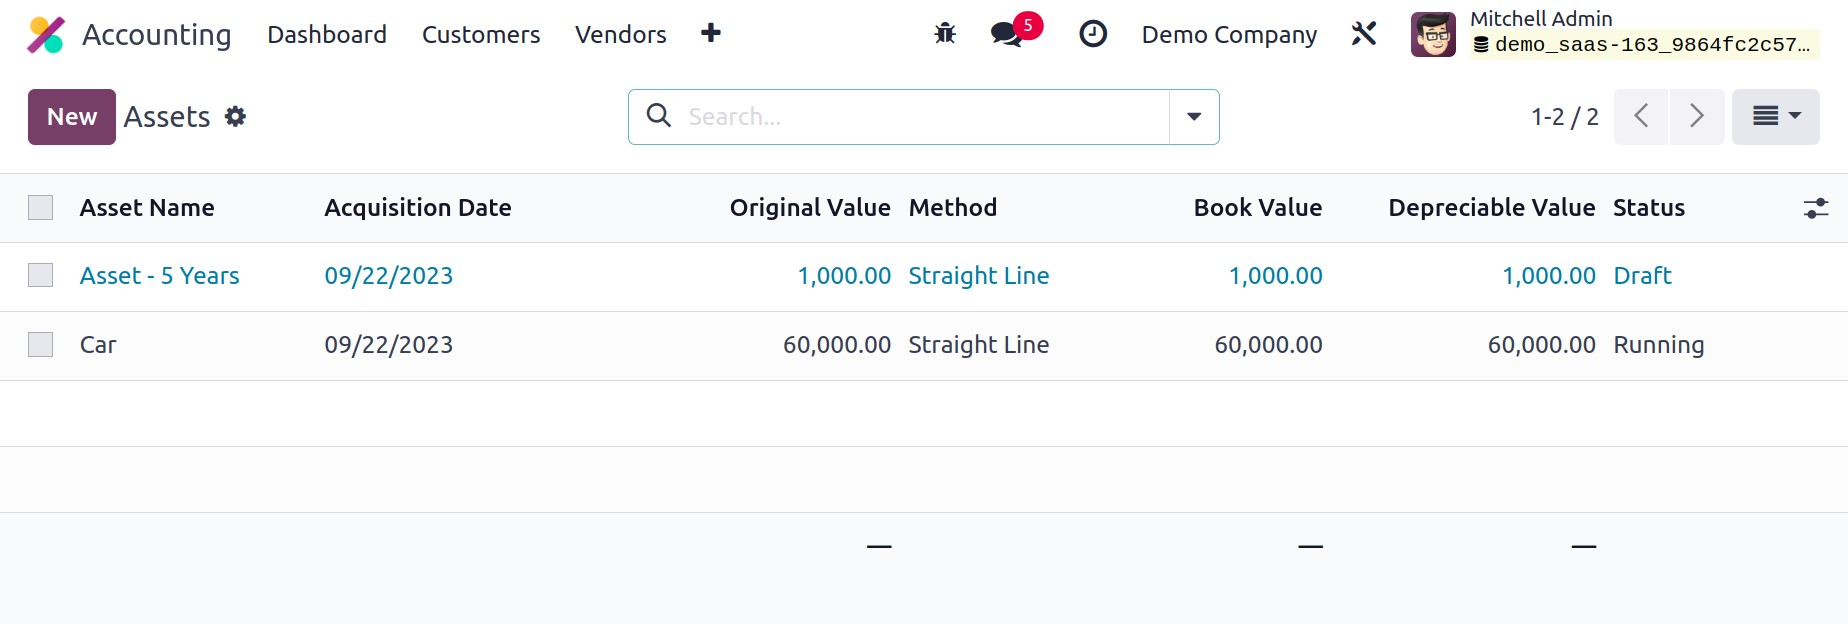This screenshot has width=1848, height=624.
Task: Open the chat conversations icon
Action: (x=1006, y=34)
